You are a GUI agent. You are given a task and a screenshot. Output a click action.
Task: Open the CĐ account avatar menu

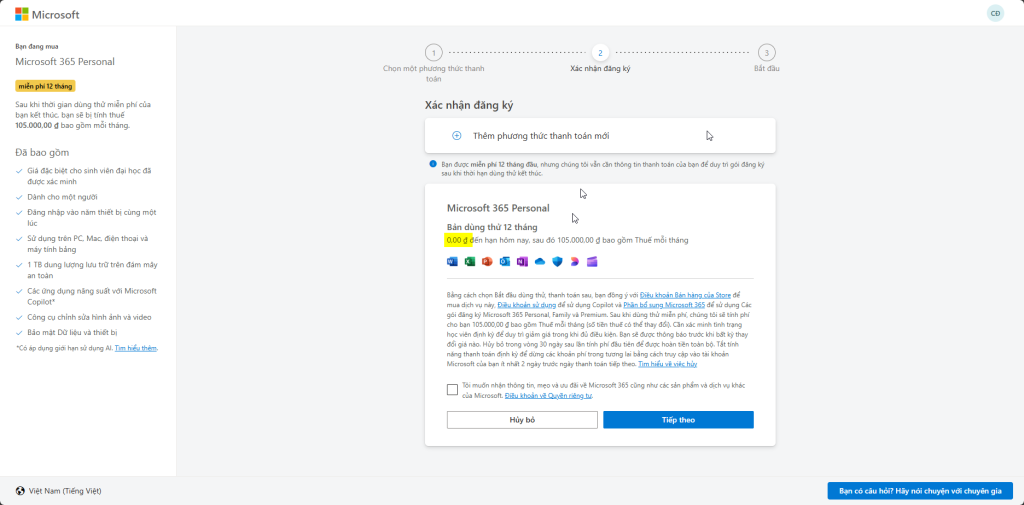point(994,13)
